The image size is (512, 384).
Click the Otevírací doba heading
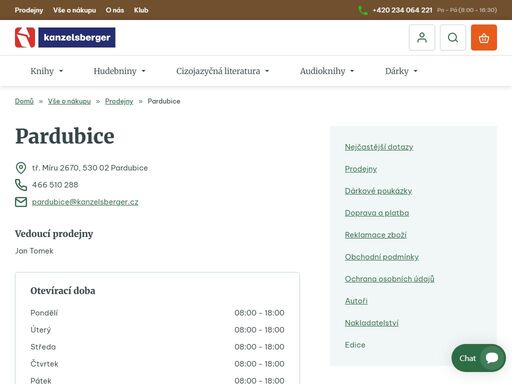(63, 291)
